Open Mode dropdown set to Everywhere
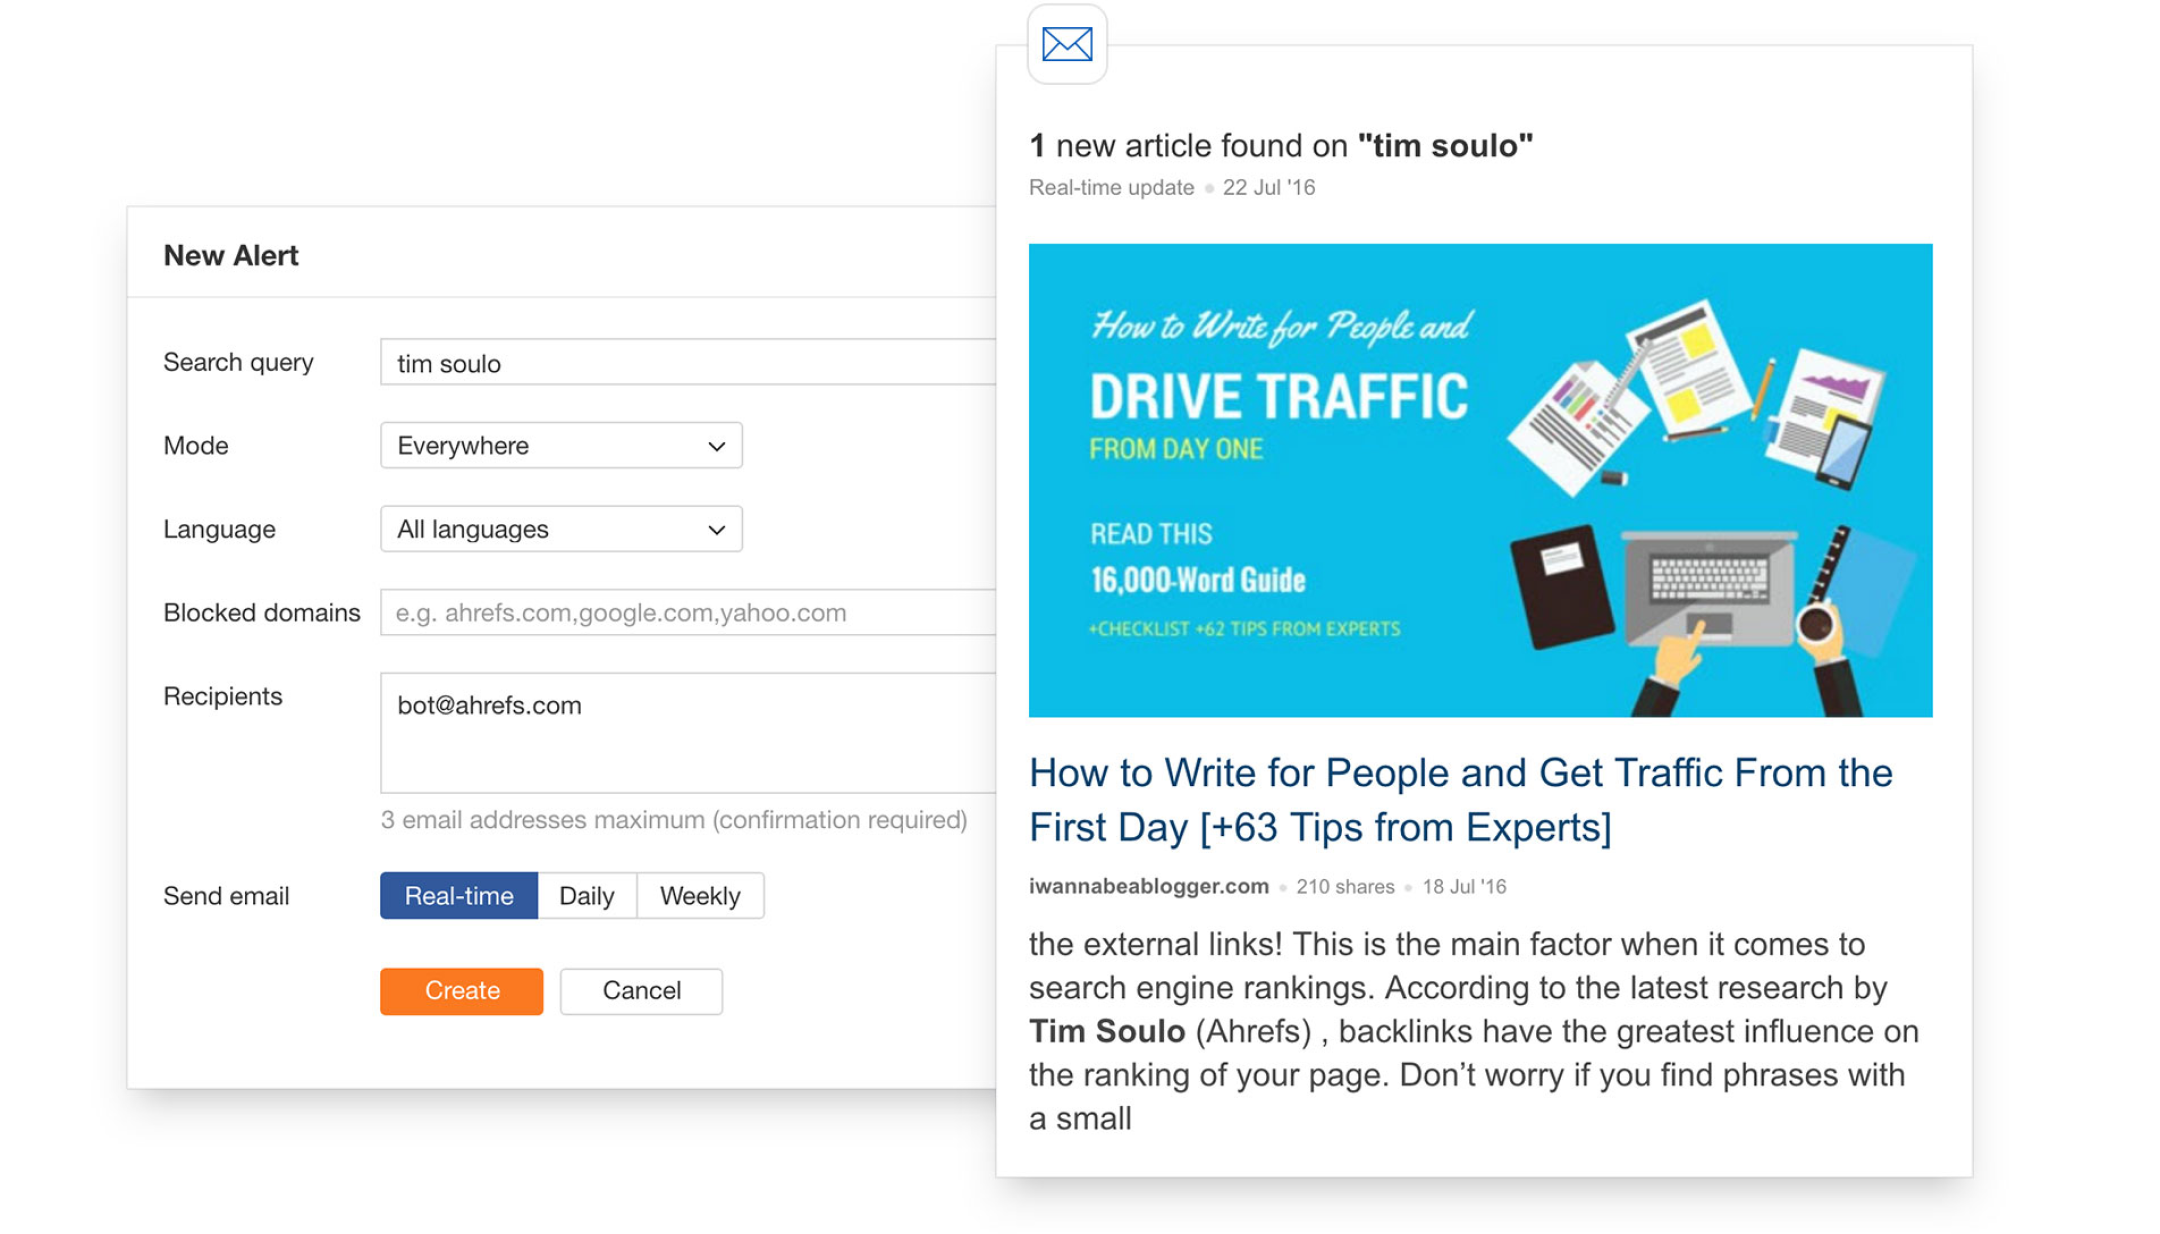This screenshot has width=2160, height=1234. [561, 443]
